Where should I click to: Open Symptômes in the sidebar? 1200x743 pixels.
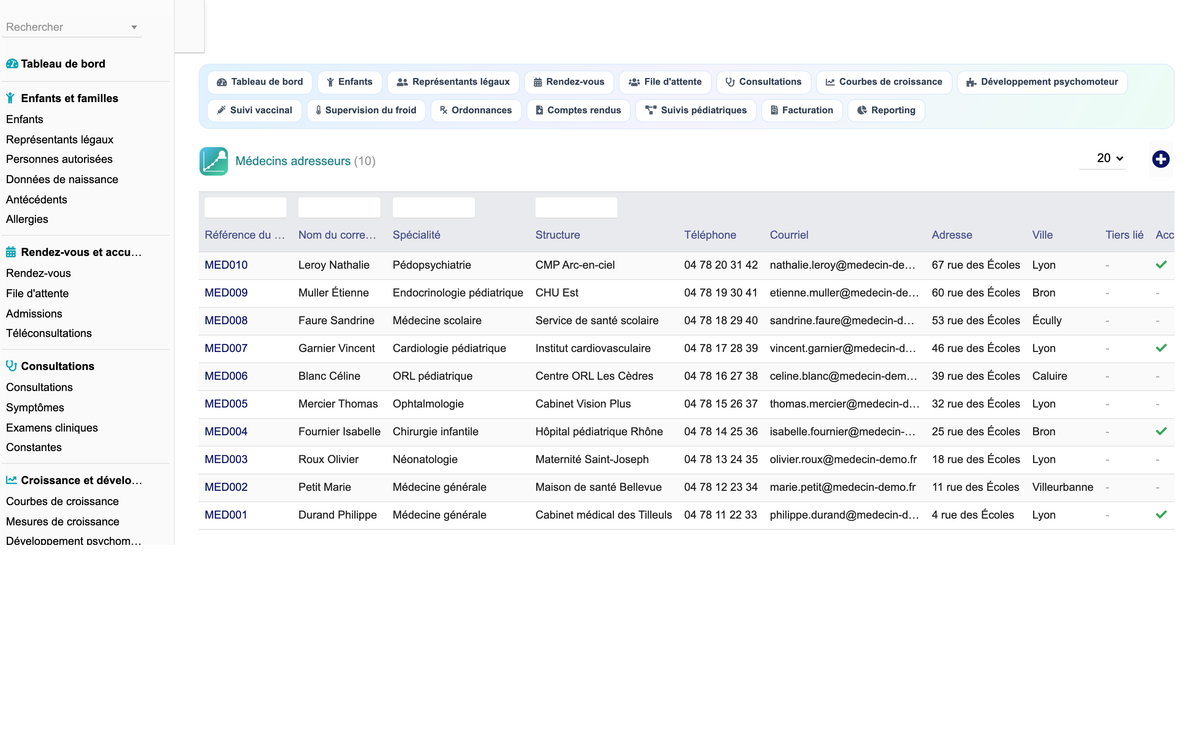35,407
